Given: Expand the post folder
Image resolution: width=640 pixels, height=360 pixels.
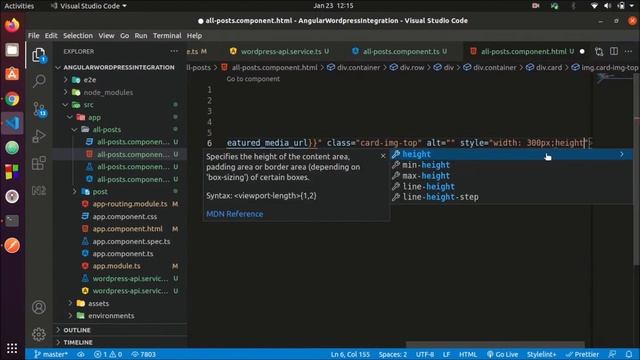Looking at the screenshot, I should (x=100, y=191).
